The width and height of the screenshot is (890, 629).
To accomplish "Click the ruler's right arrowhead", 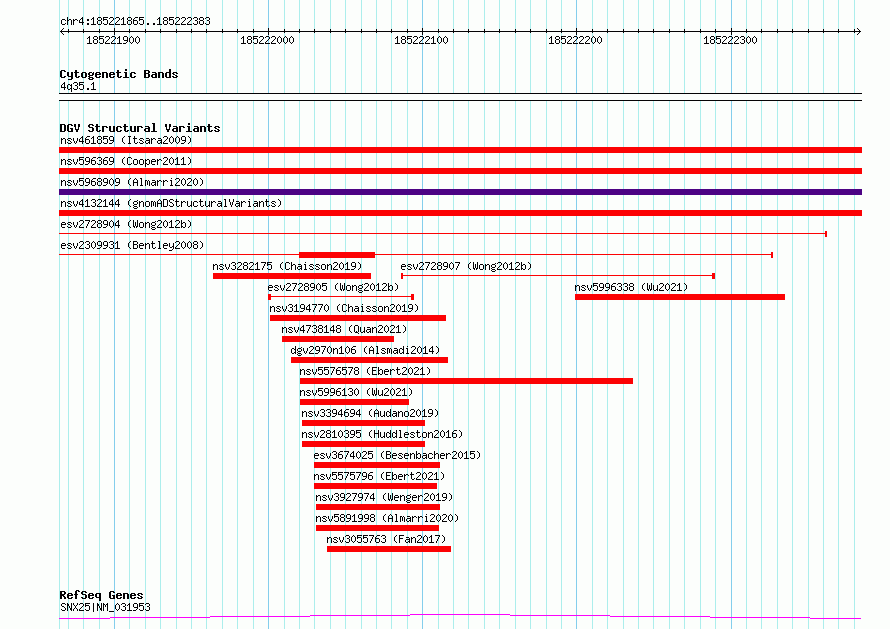I will 858,32.
